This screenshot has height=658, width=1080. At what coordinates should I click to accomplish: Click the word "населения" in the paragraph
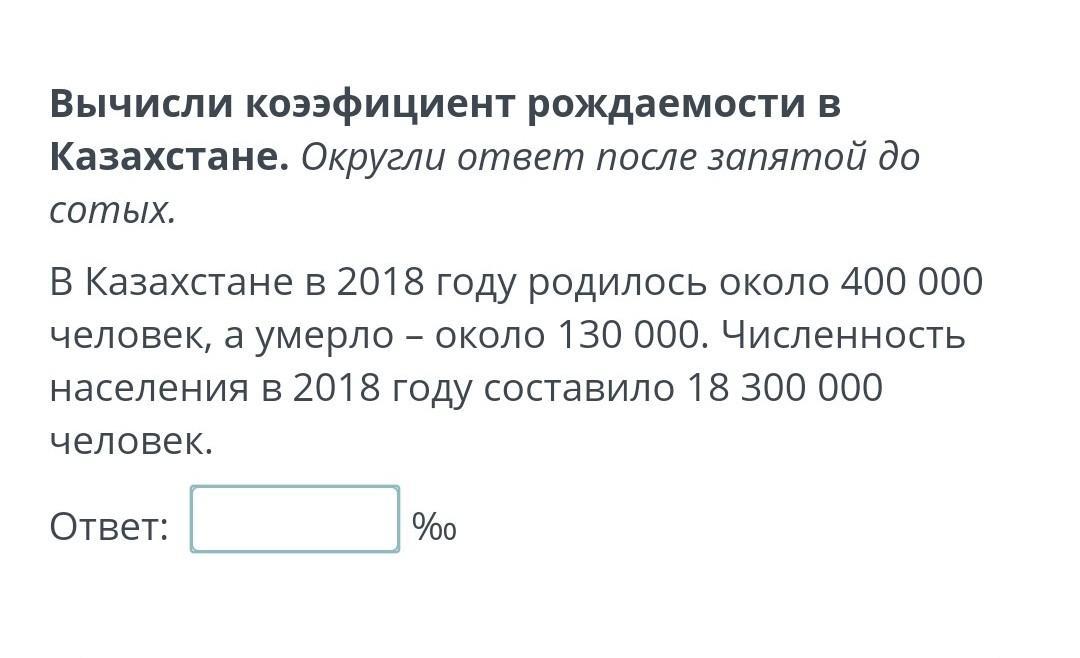click(x=149, y=388)
